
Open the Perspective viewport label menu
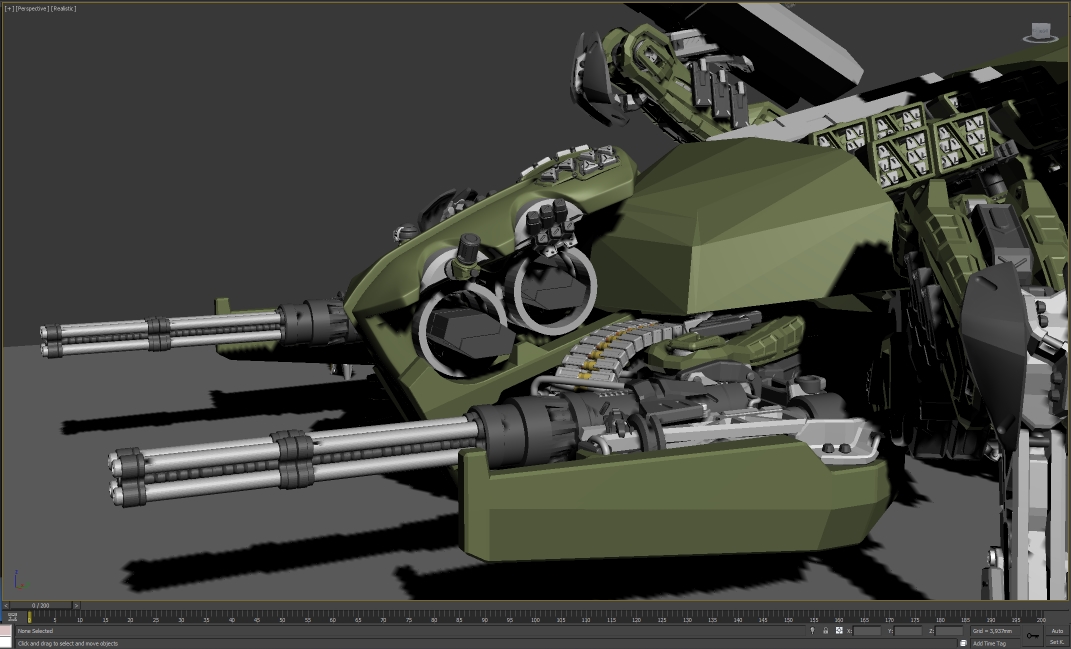coord(31,9)
